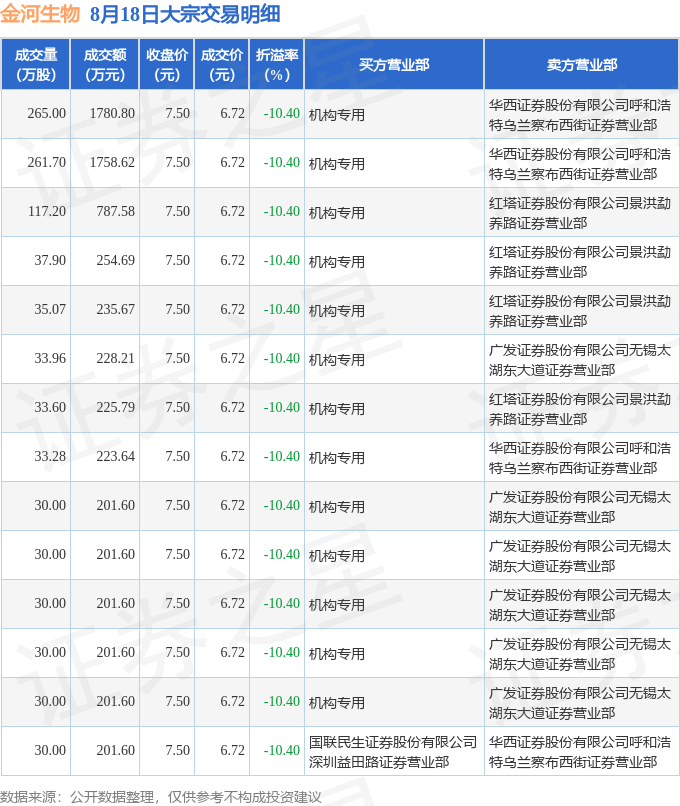Click 华西证券 seller in the 33.28 row
Screen dimensions: 680x806
tap(580, 458)
